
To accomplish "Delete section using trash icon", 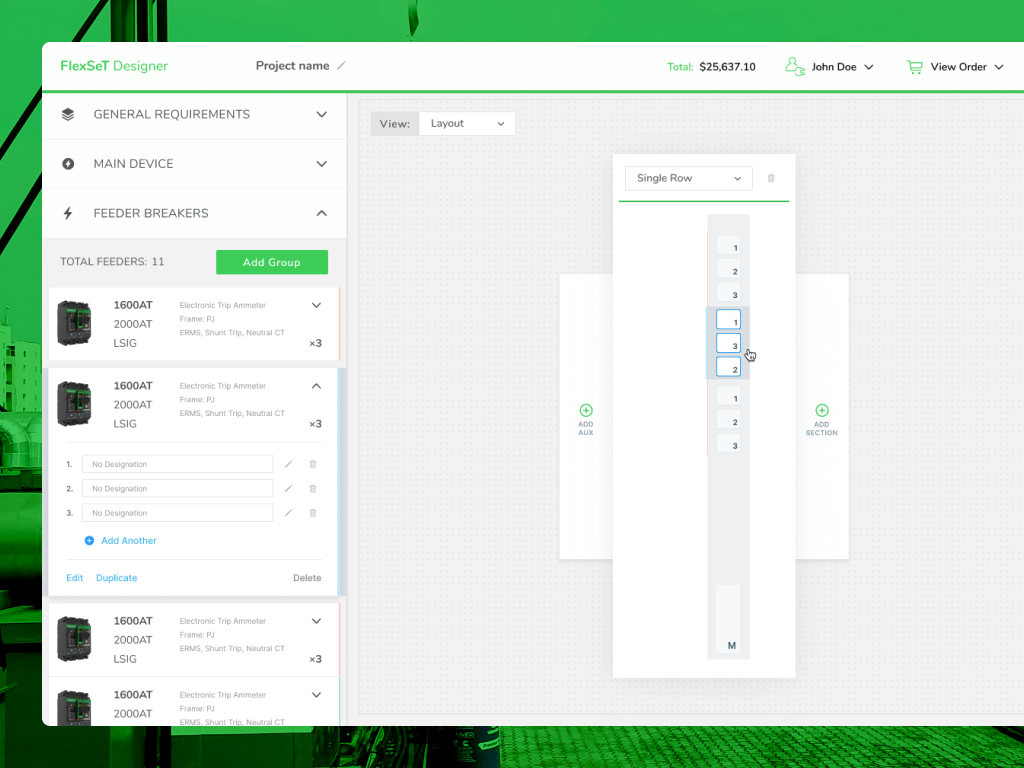I will pos(771,178).
